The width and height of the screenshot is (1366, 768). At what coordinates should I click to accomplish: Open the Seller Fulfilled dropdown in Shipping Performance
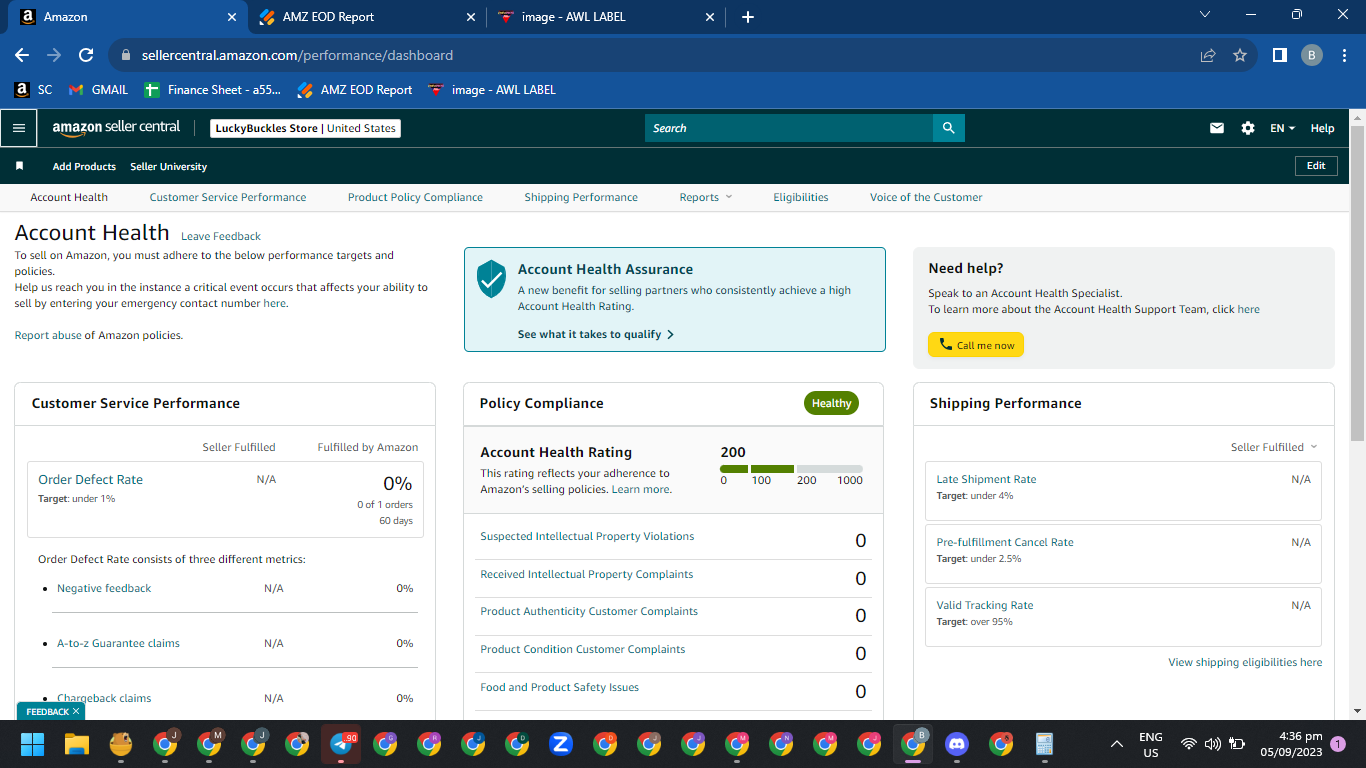click(x=1274, y=447)
